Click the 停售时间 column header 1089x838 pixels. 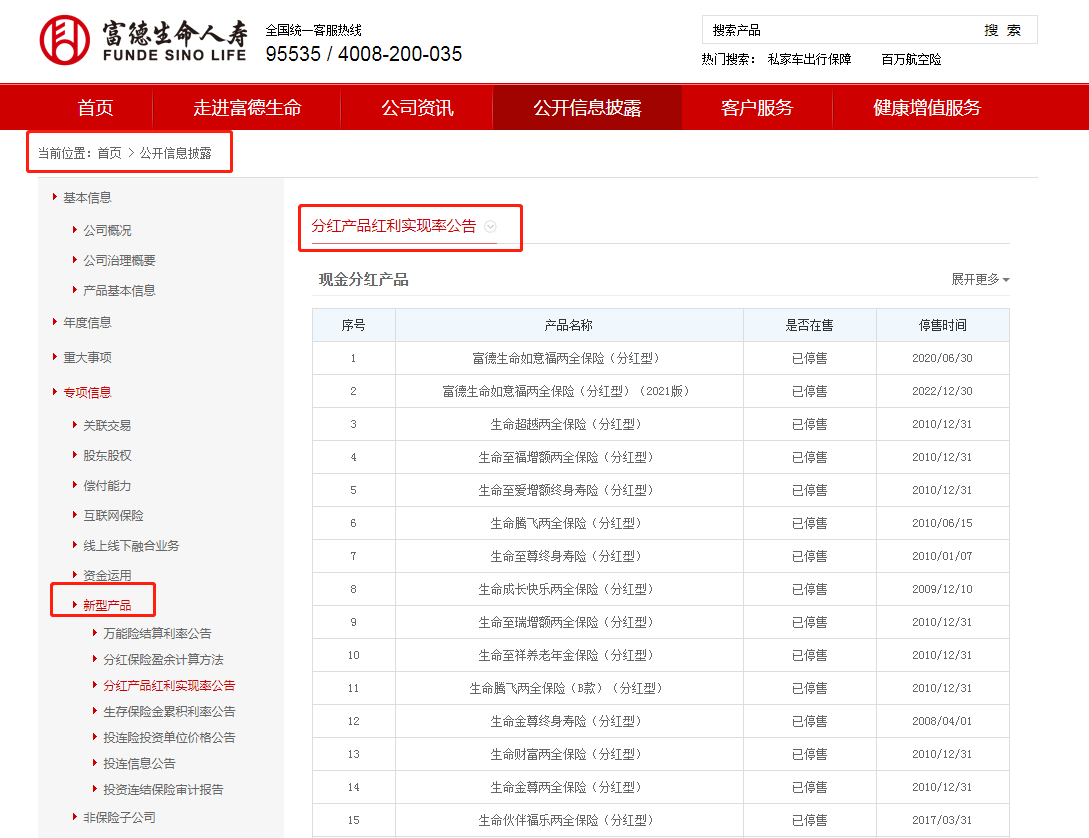942,325
